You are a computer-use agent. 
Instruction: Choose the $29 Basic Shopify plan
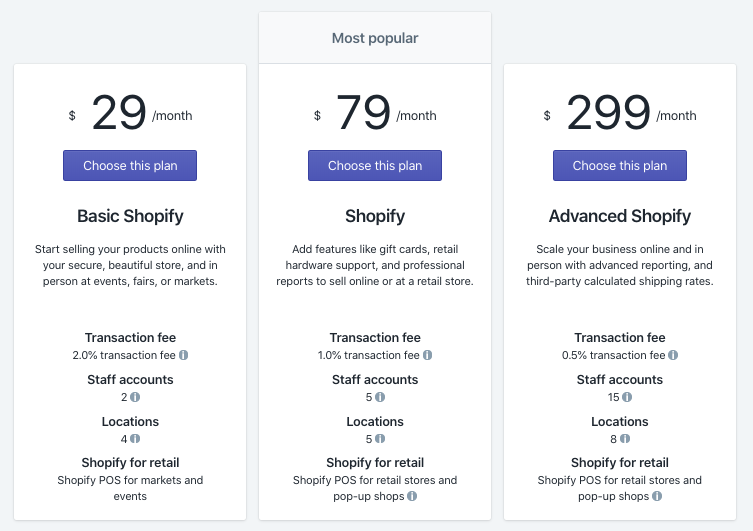click(x=130, y=166)
